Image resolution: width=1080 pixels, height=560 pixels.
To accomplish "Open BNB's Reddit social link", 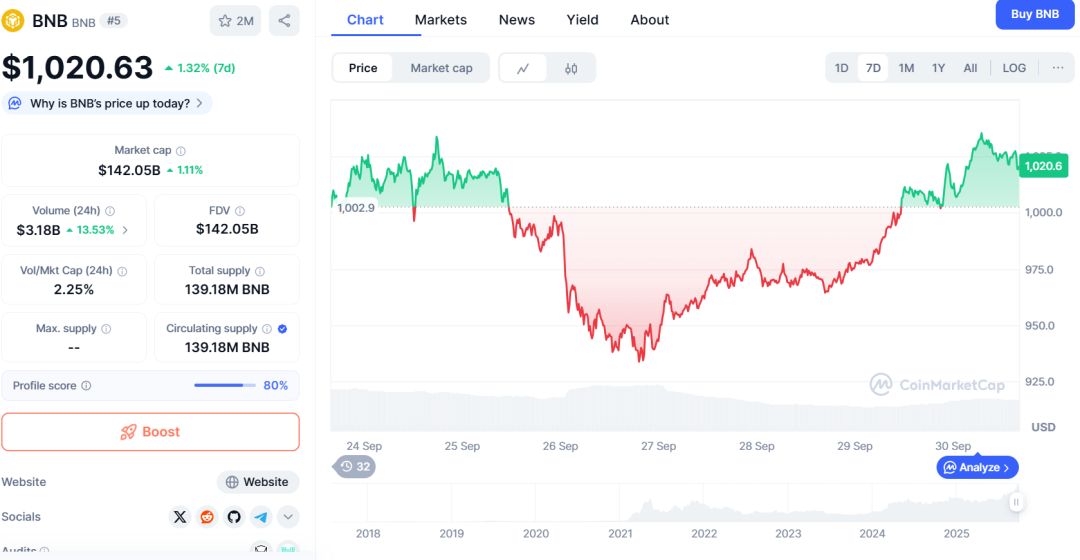I will point(207,517).
